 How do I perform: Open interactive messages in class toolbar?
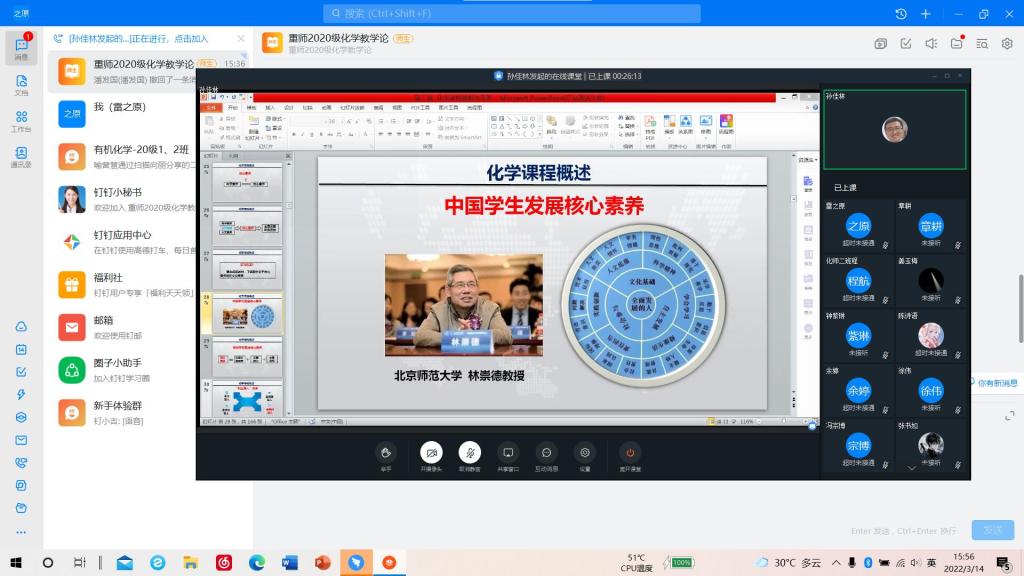(x=546, y=454)
